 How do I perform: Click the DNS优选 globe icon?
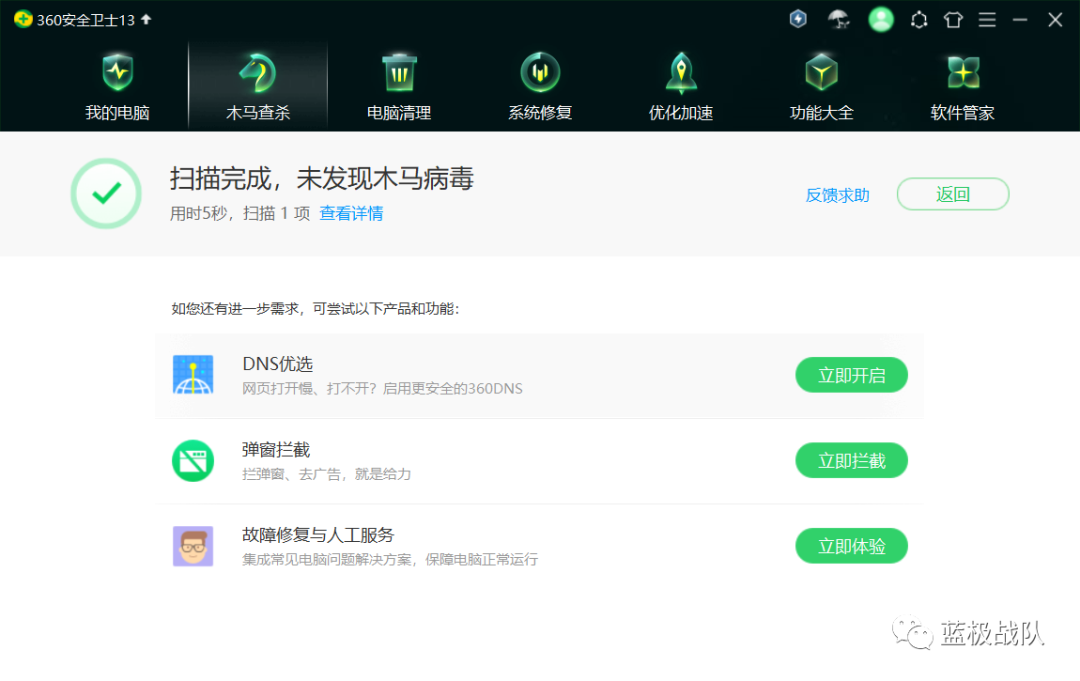click(x=193, y=375)
